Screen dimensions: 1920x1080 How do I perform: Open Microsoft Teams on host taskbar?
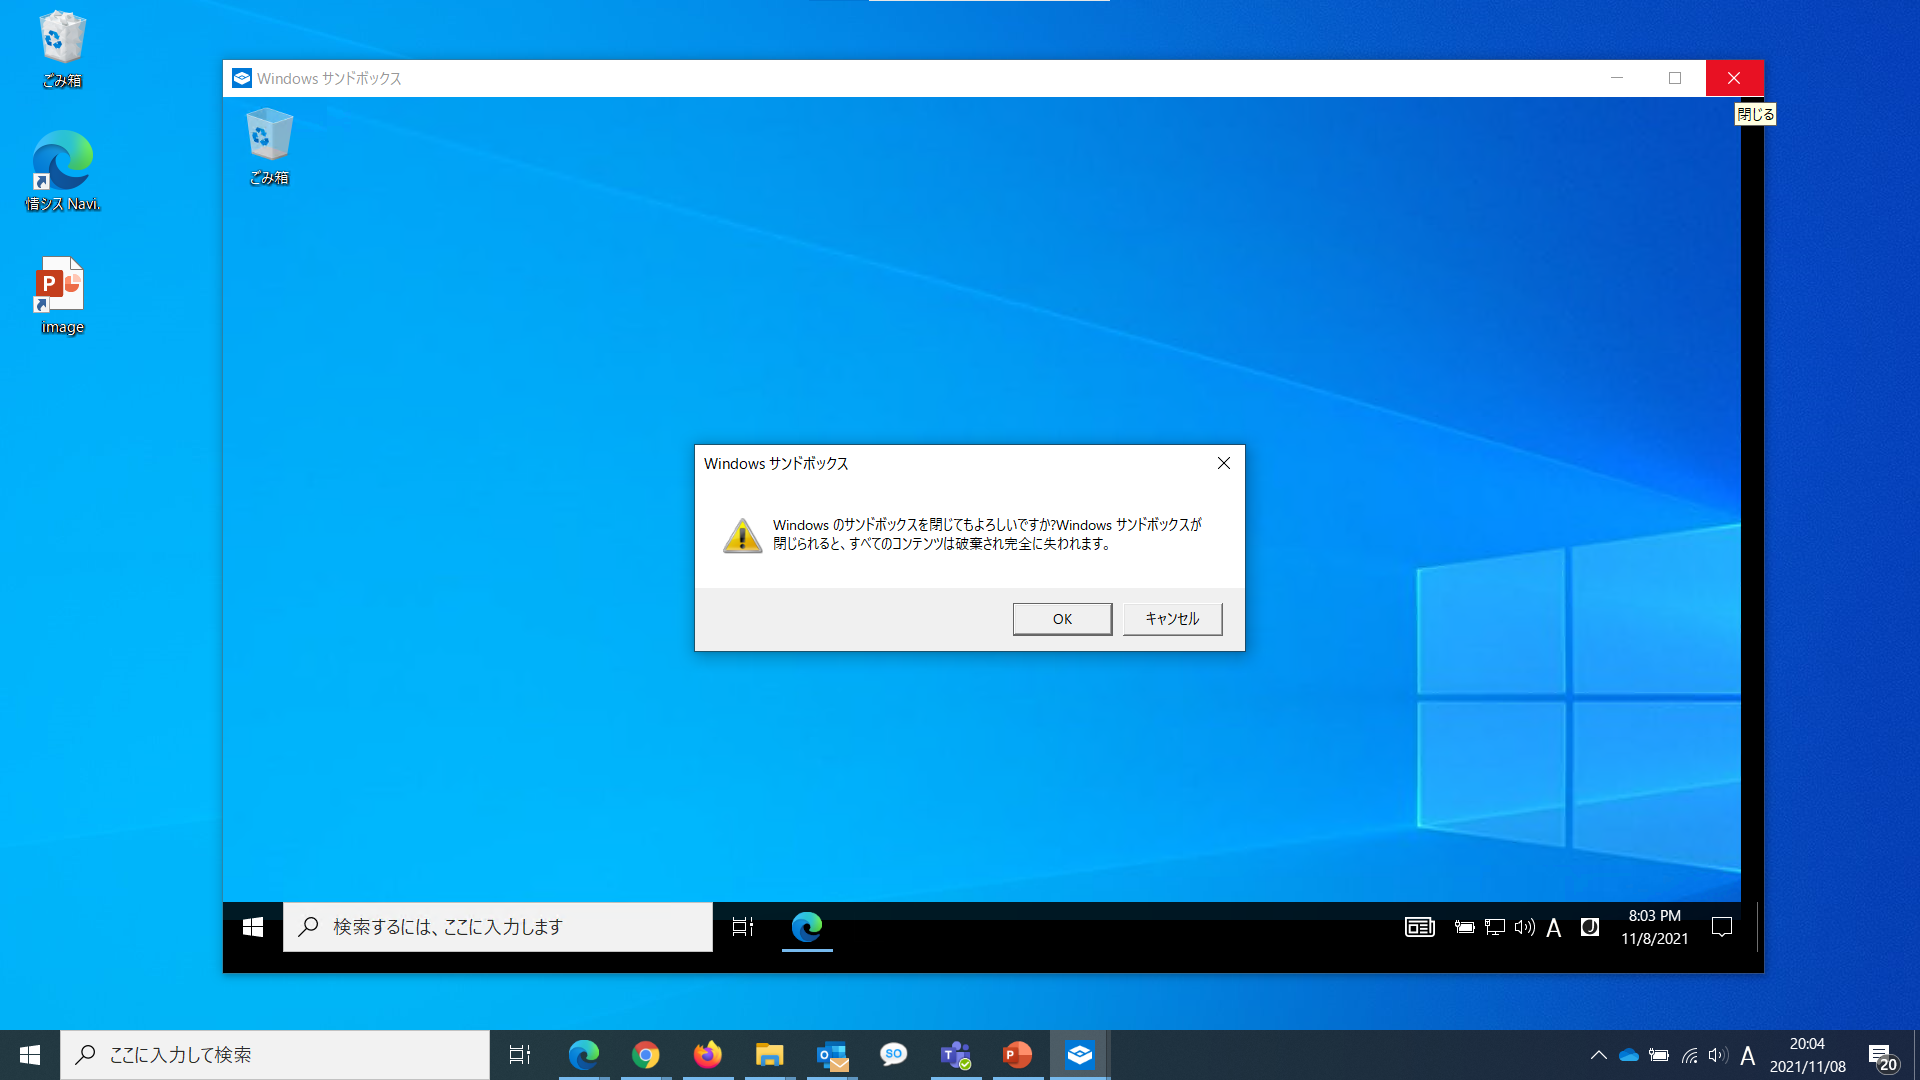pos(956,1055)
